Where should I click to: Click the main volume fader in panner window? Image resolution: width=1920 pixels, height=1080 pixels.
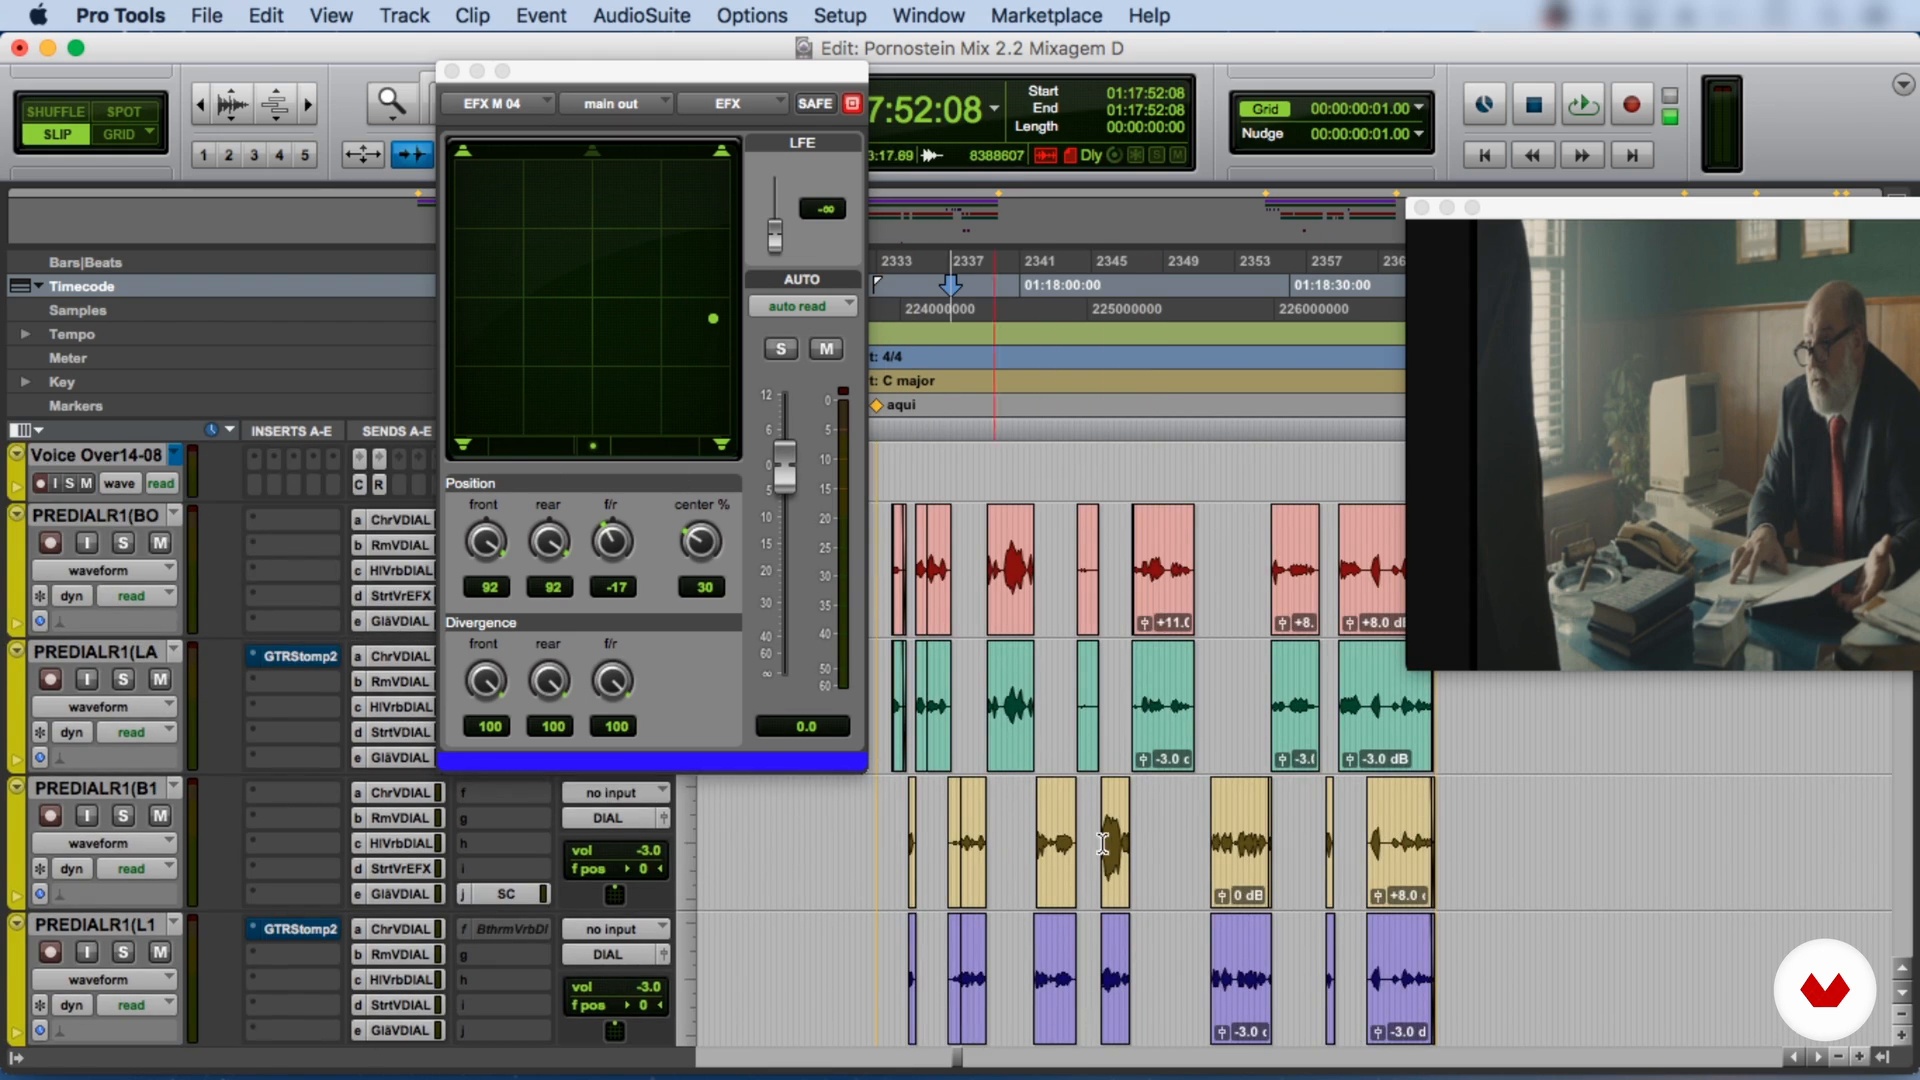[x=785, y=467]
